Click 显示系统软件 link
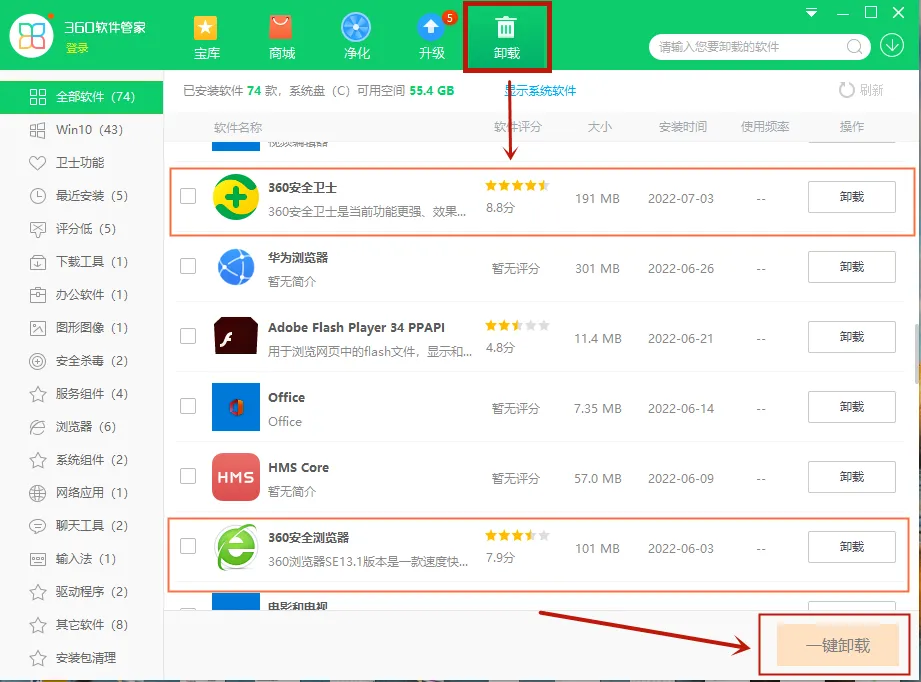Screen dimensions: 921x682 540,90
